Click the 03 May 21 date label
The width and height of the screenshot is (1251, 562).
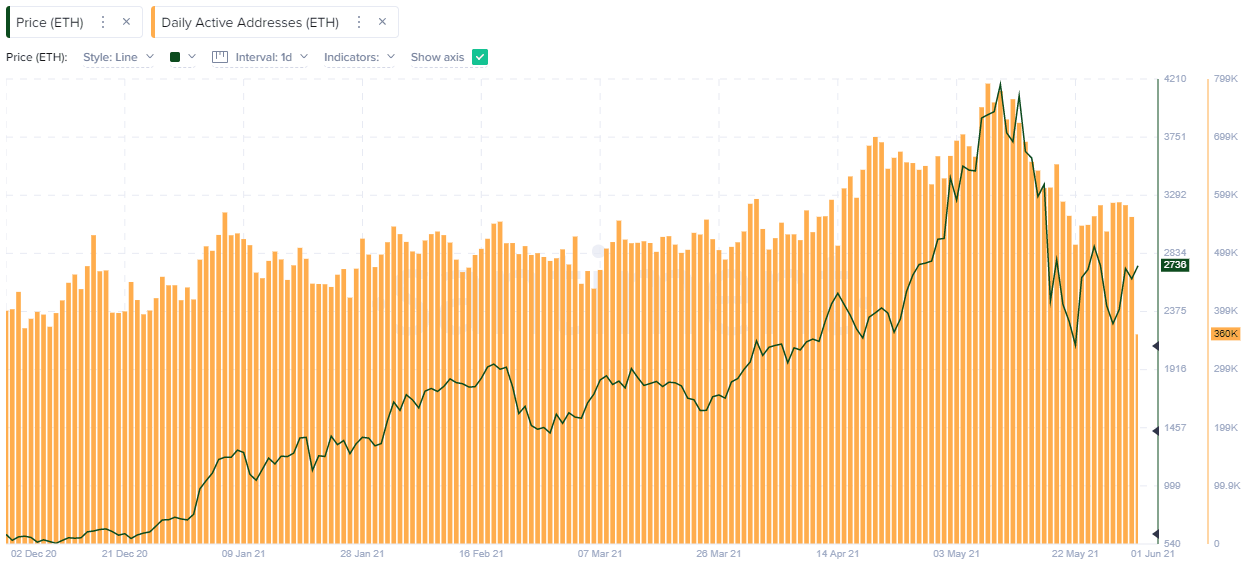956,552
